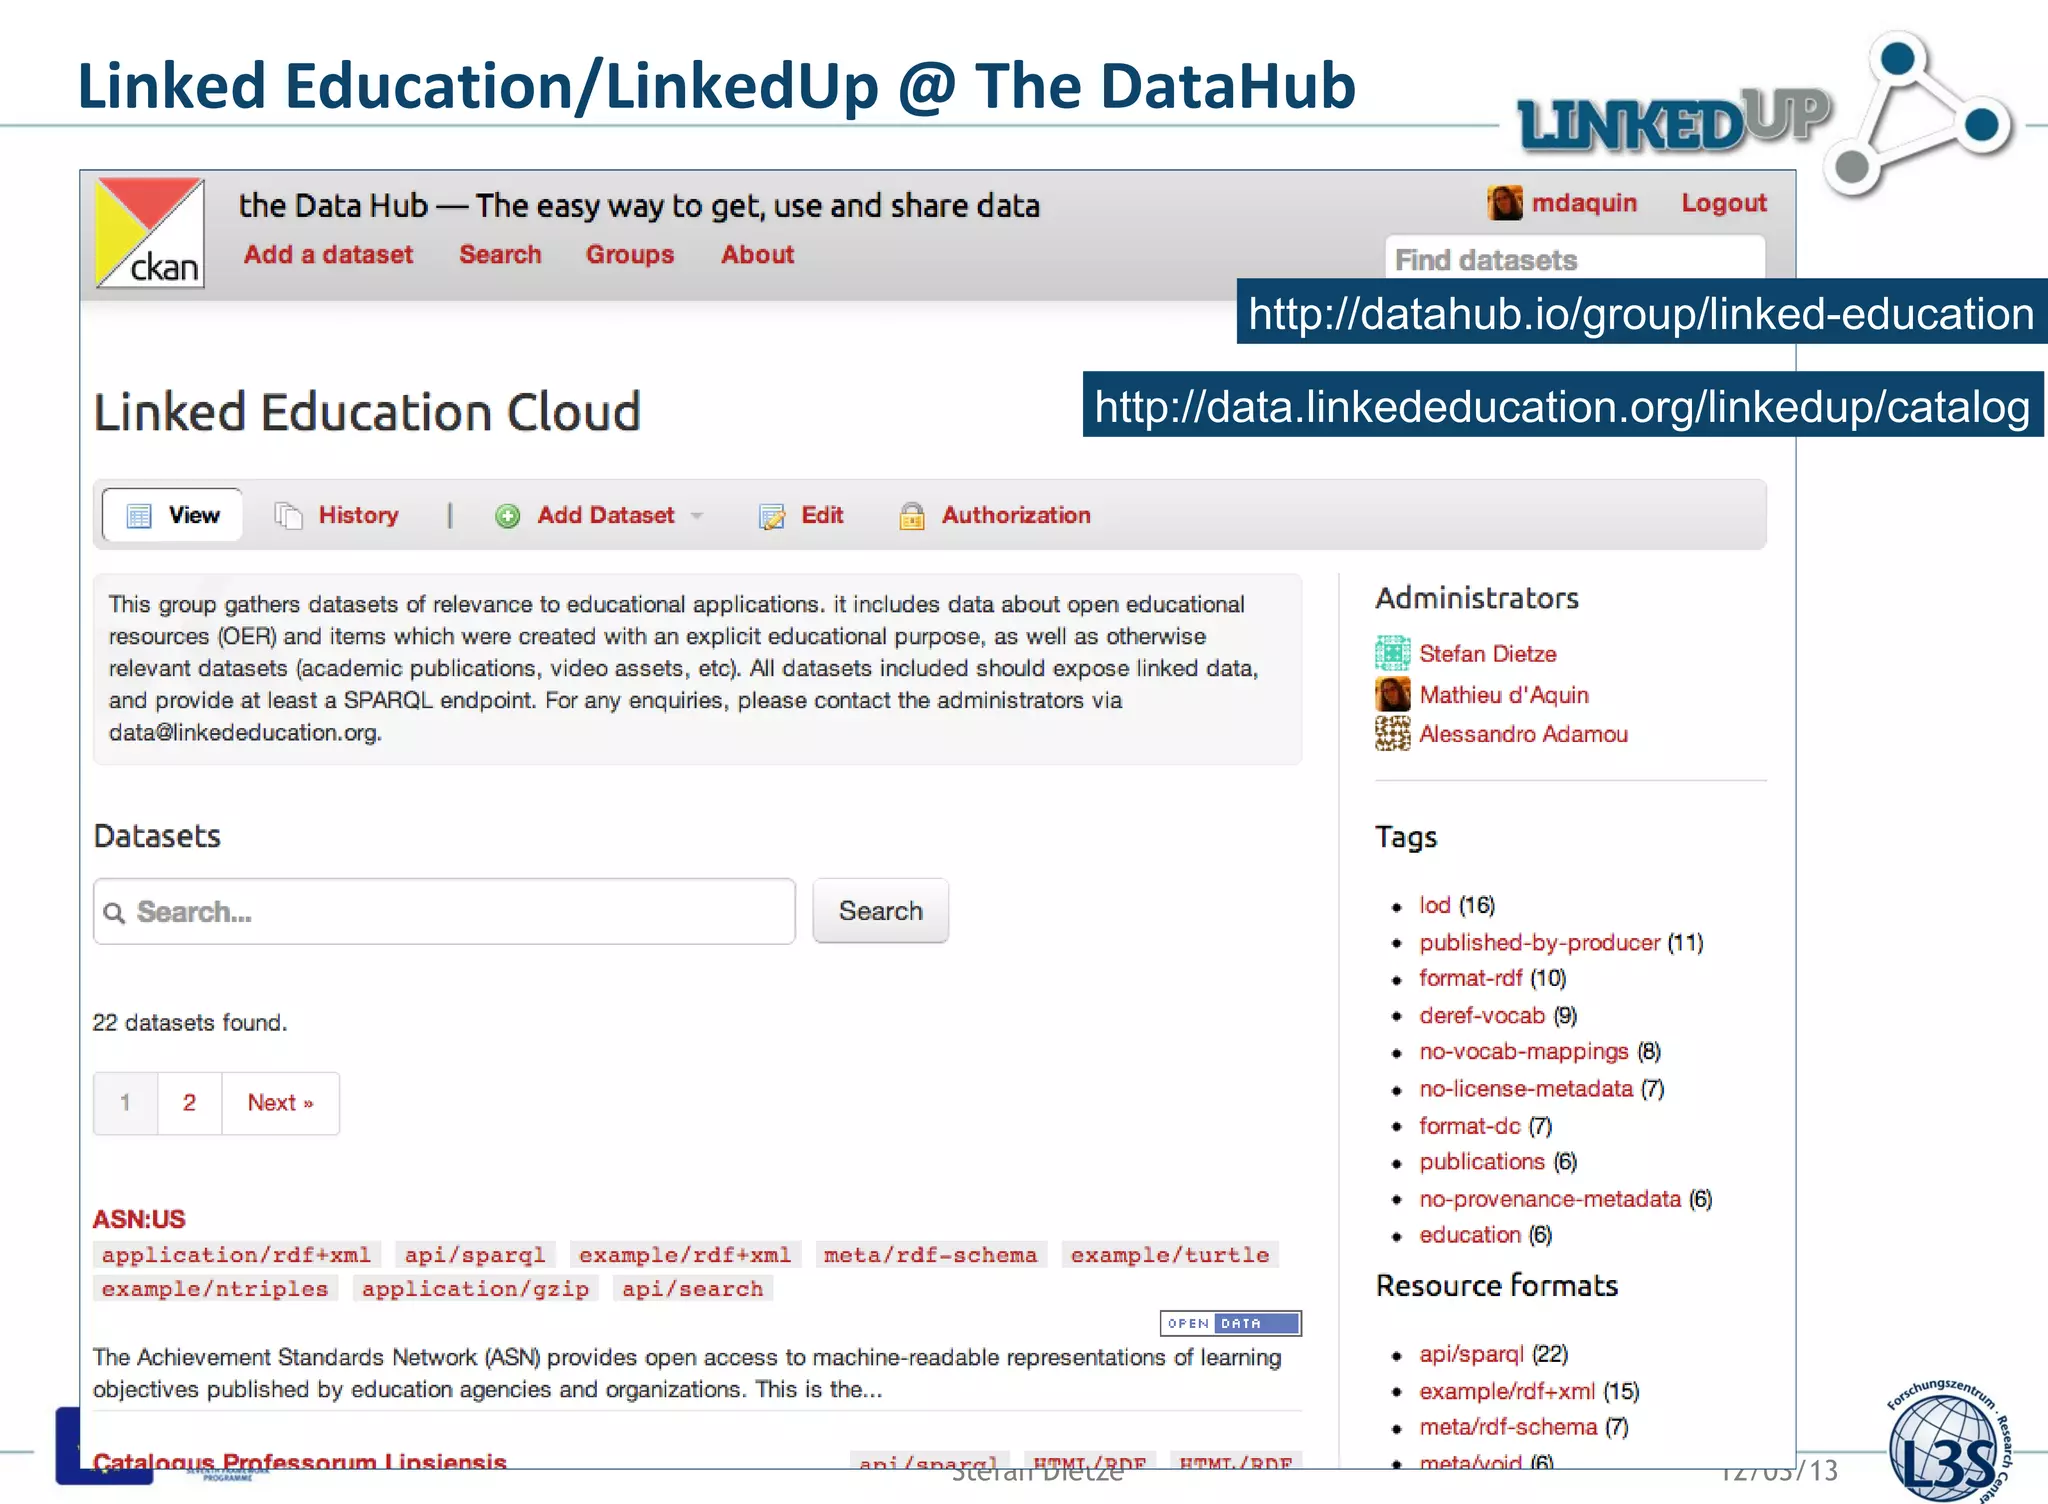Click the green Add Dataset plus icon

tap(508, 516)
